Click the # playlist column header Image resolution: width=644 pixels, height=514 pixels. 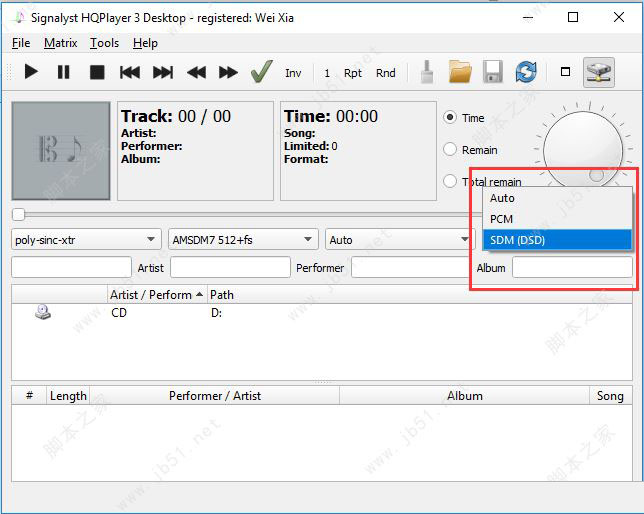coord(29,396)
